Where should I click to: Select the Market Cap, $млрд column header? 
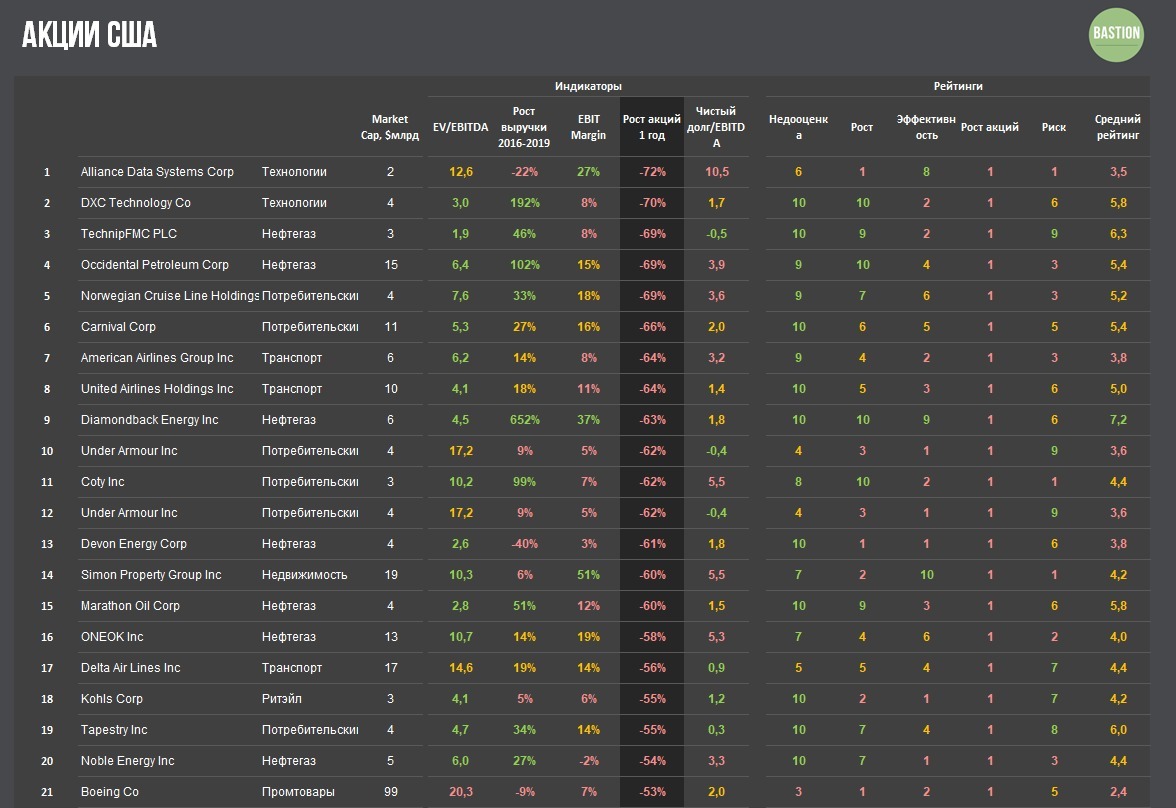tap(390, 127)
